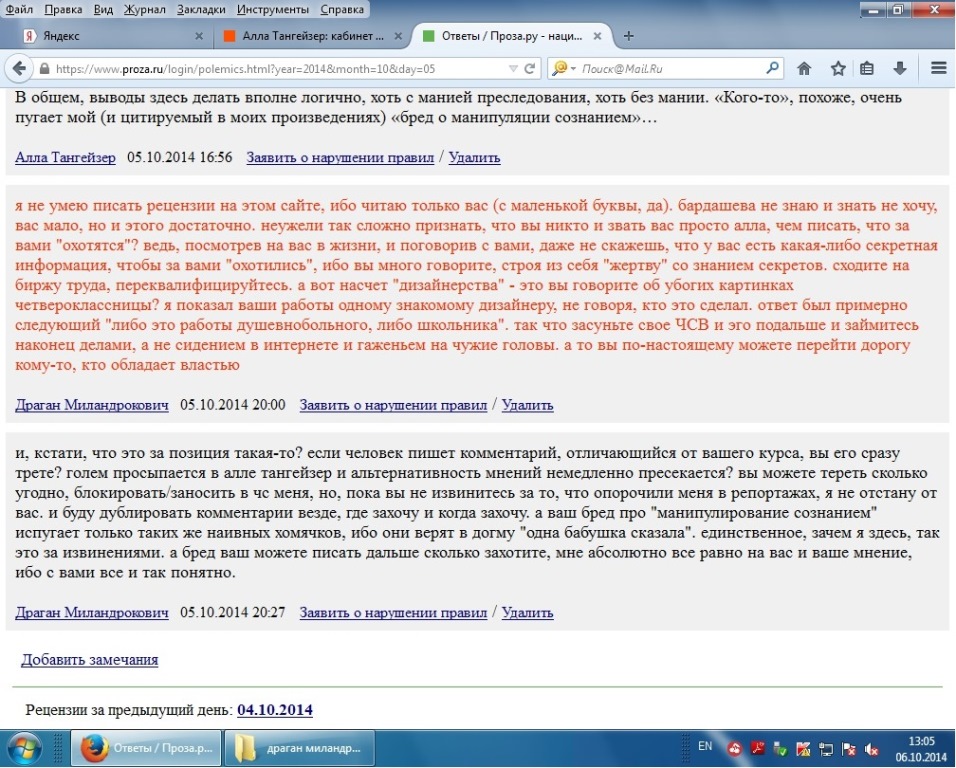Open reviews for 04.10.2014
Viewport: 956px width, 768px height.
click(275, 710)
